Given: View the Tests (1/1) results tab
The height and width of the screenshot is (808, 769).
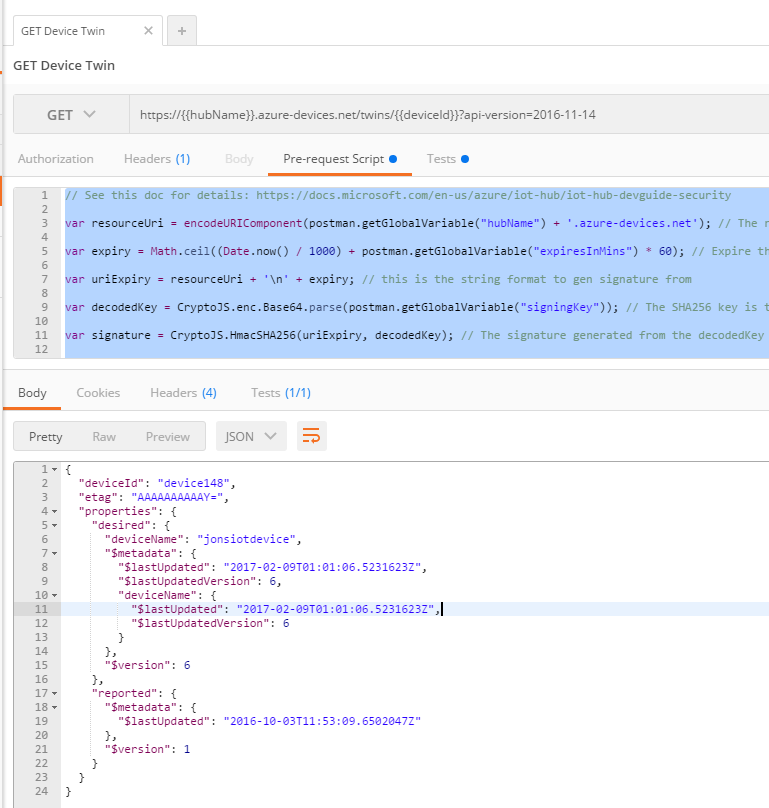Looking at the screenshot, I should (281, 393).
